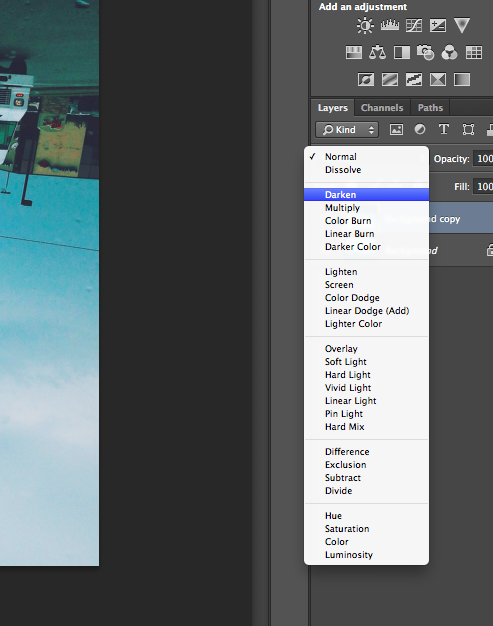Add a Color Balance adjustment

click(x=377, y=53)
